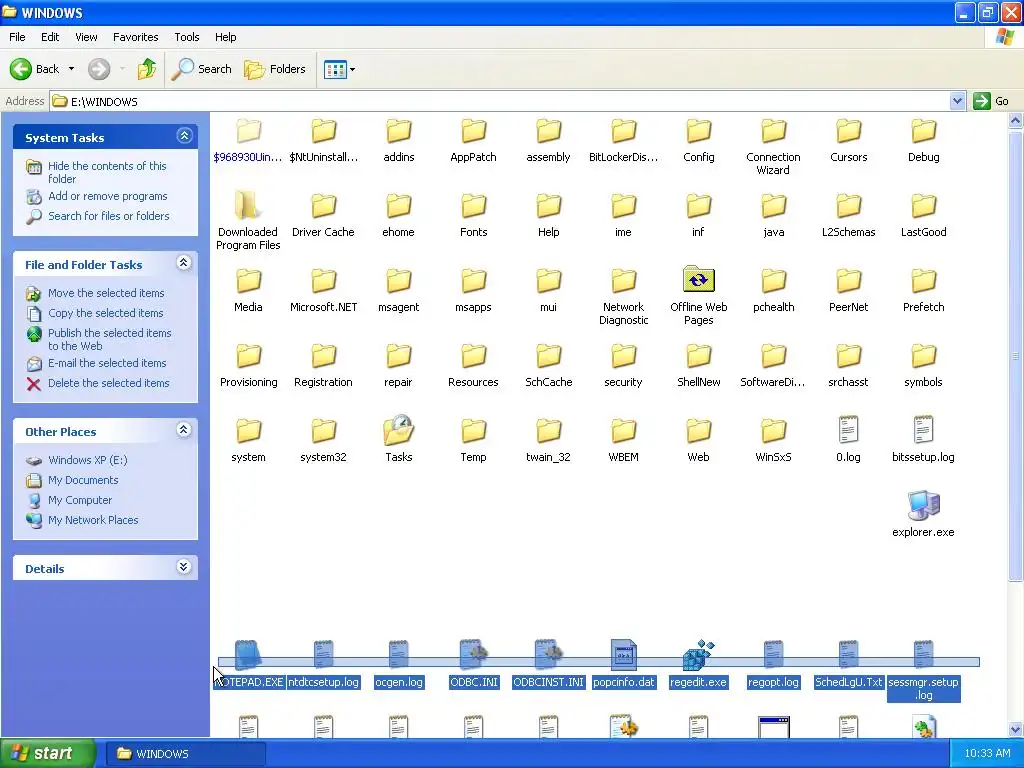The image size is (1024, 768).
Task: Click the Windows start button
Action: point(48,753)
